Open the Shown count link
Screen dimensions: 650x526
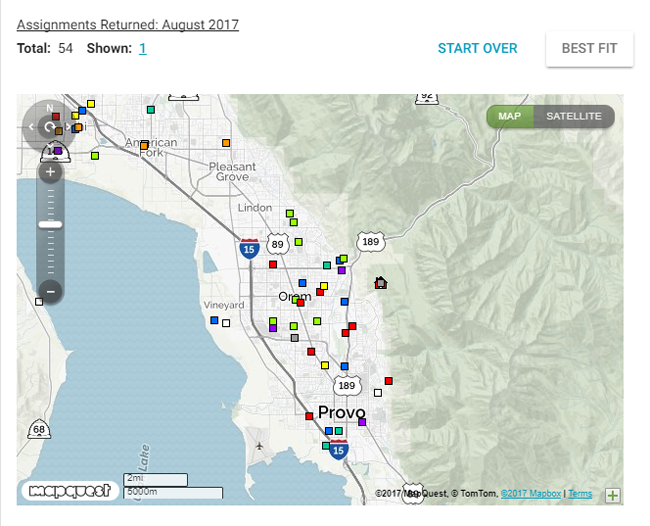[x=143, y=48]
